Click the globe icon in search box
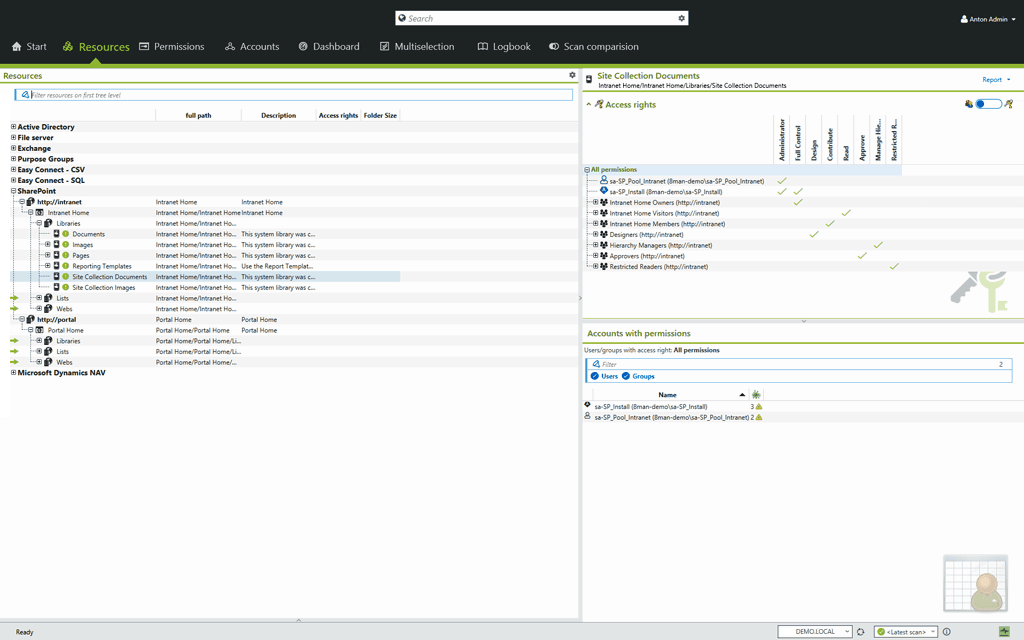 click(x=402, y=18)
